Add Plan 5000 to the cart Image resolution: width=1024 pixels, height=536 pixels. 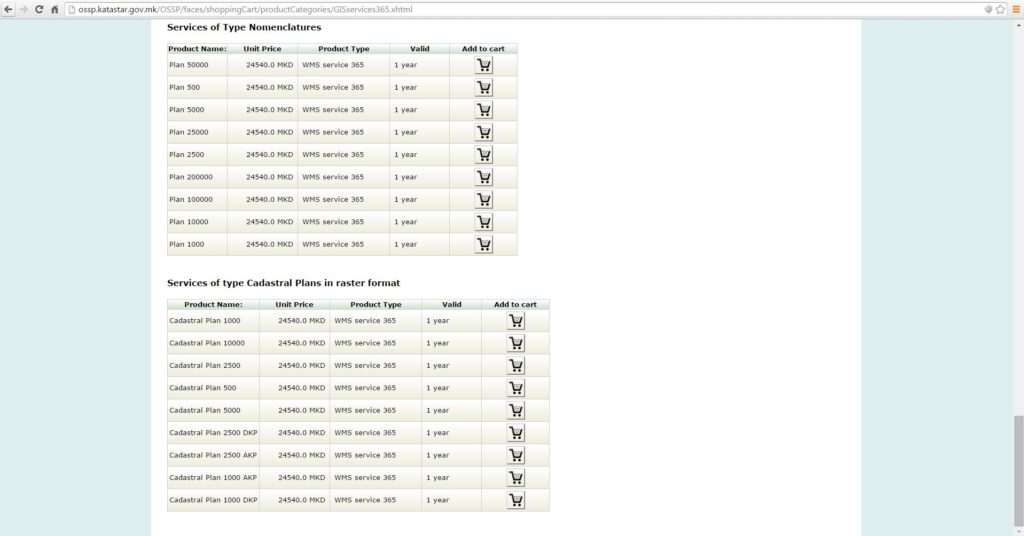pyautogui.click(x=484, y=110)
